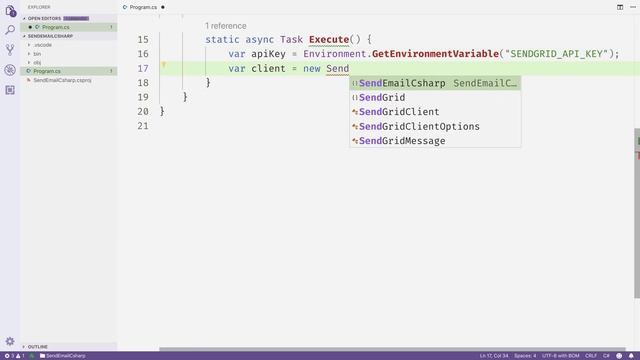Open the Extensions view in activity bar

point(10,90)
